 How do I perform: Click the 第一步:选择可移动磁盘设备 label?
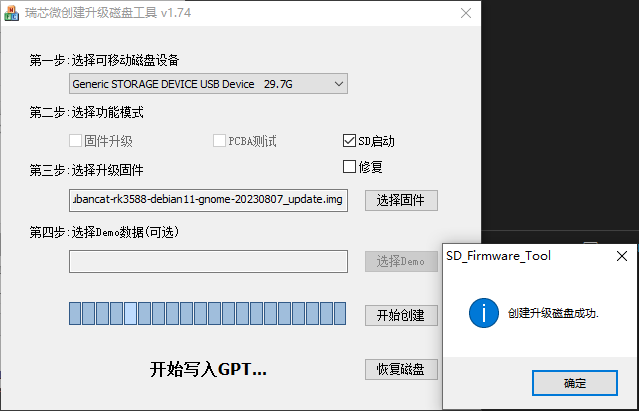pyautogui.click(x=104, y=60)
